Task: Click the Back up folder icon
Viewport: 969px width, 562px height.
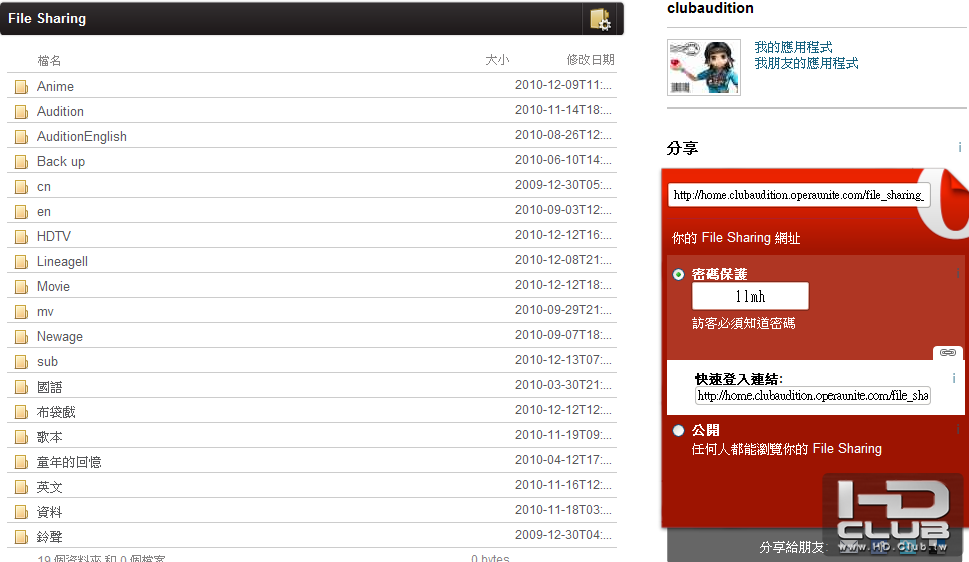Action: [x=22, y=162]
